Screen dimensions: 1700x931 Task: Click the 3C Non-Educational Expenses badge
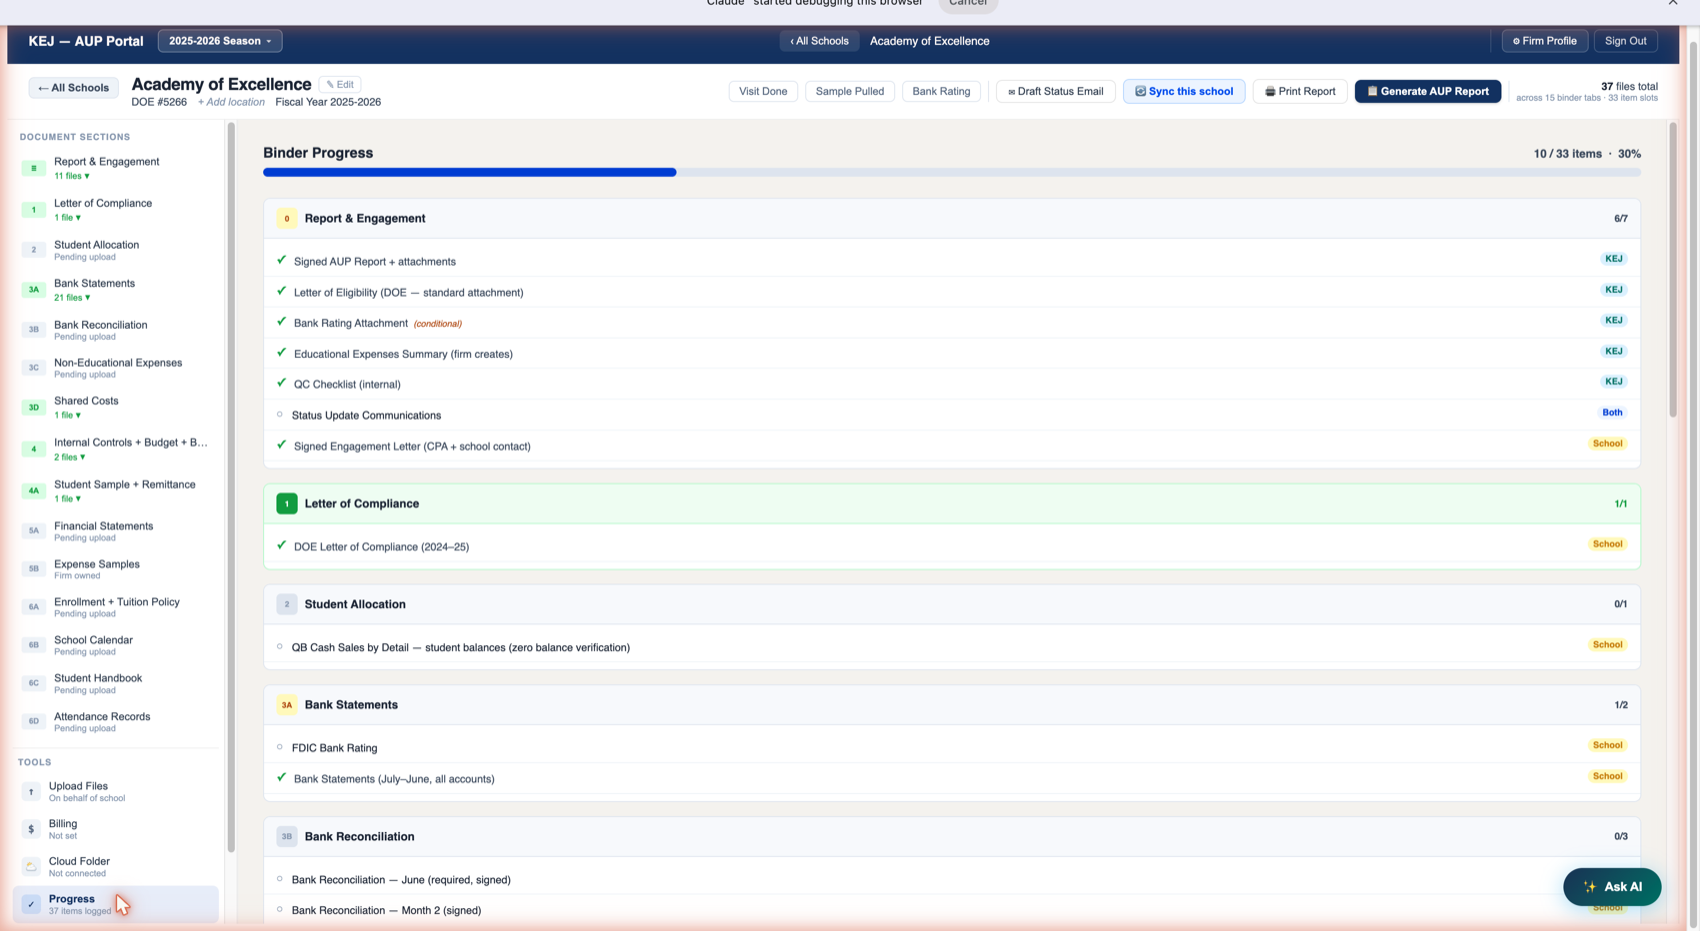pos(33,368)
